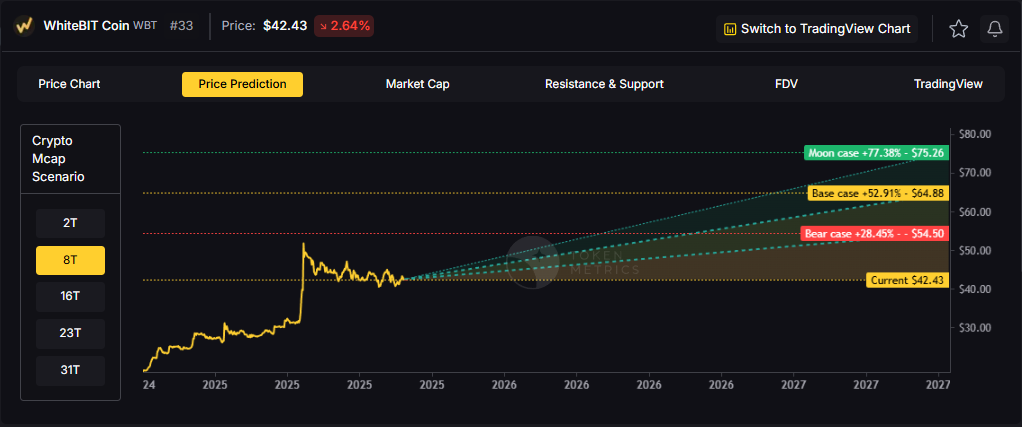Choose the 23T crypto mcap scenario

(x=70, y=333)
